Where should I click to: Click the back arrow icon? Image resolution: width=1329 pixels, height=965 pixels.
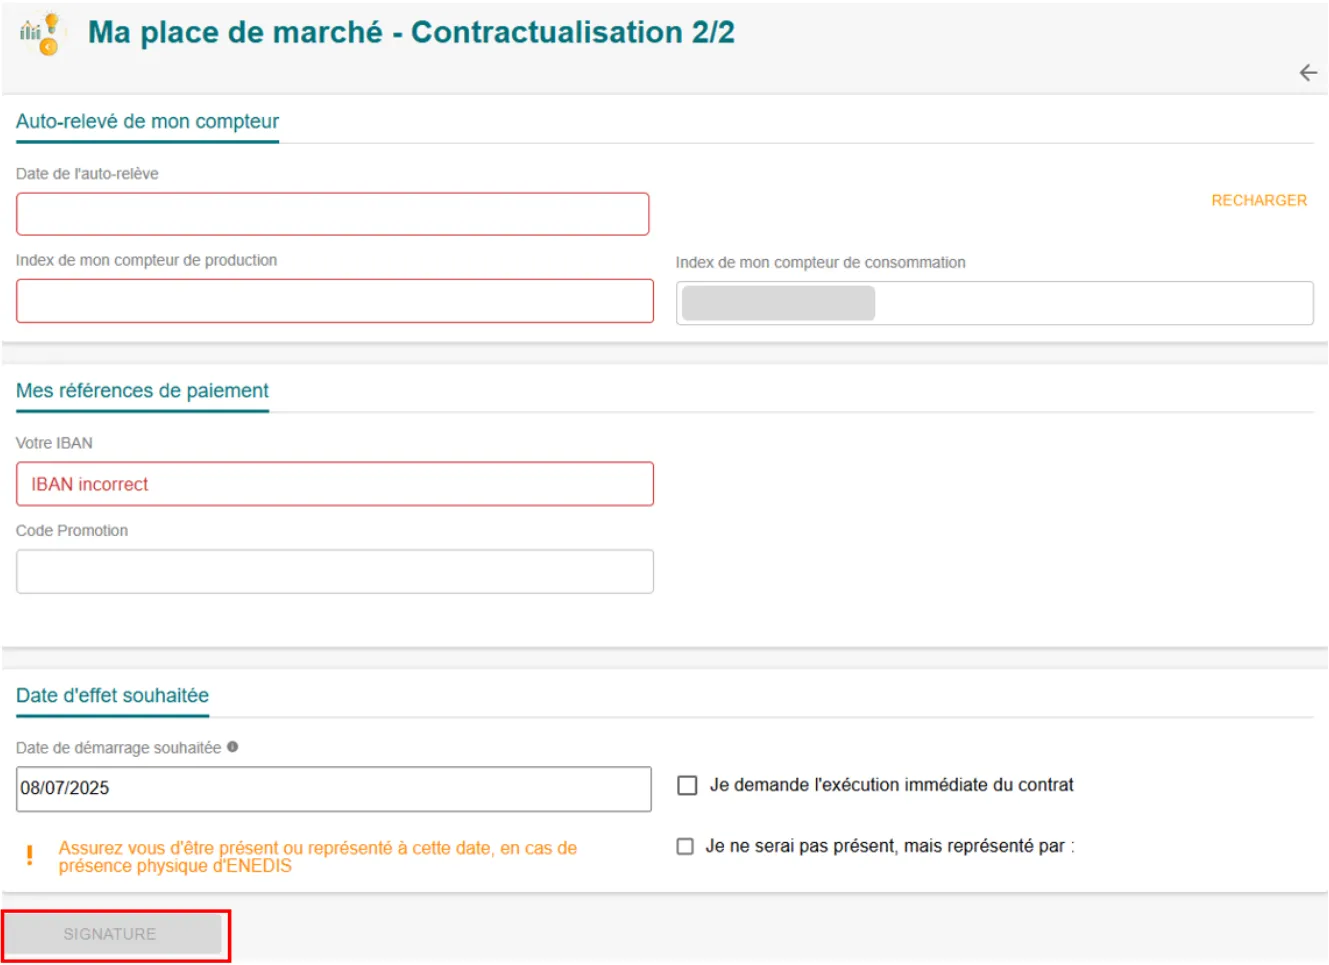[1307, 73]
